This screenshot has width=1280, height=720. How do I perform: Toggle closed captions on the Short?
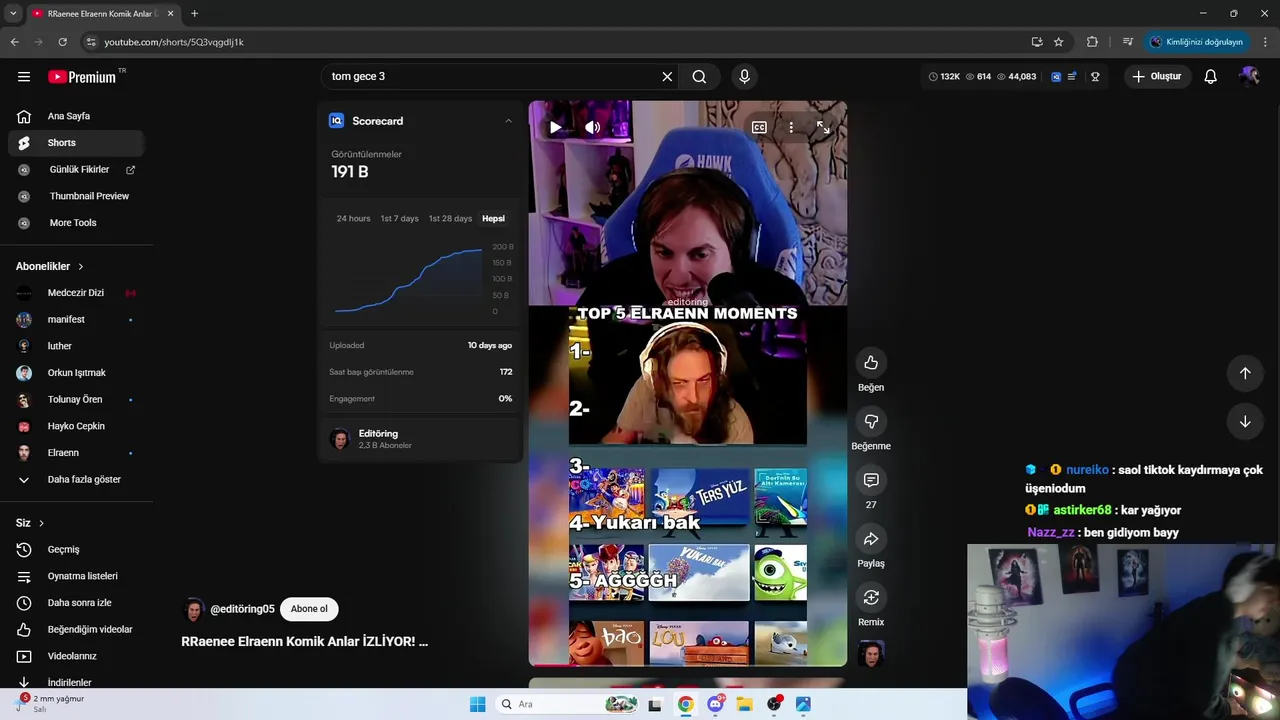point(759,127)
